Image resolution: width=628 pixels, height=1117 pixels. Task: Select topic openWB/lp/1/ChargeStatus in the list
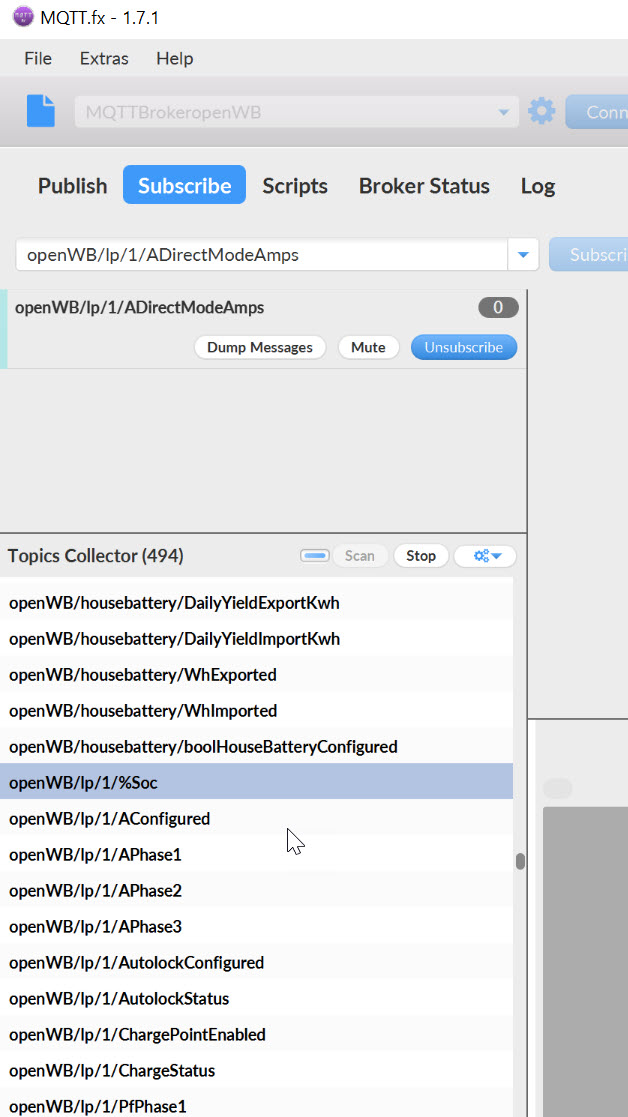pyautogui.click(x=112, y=1070)
